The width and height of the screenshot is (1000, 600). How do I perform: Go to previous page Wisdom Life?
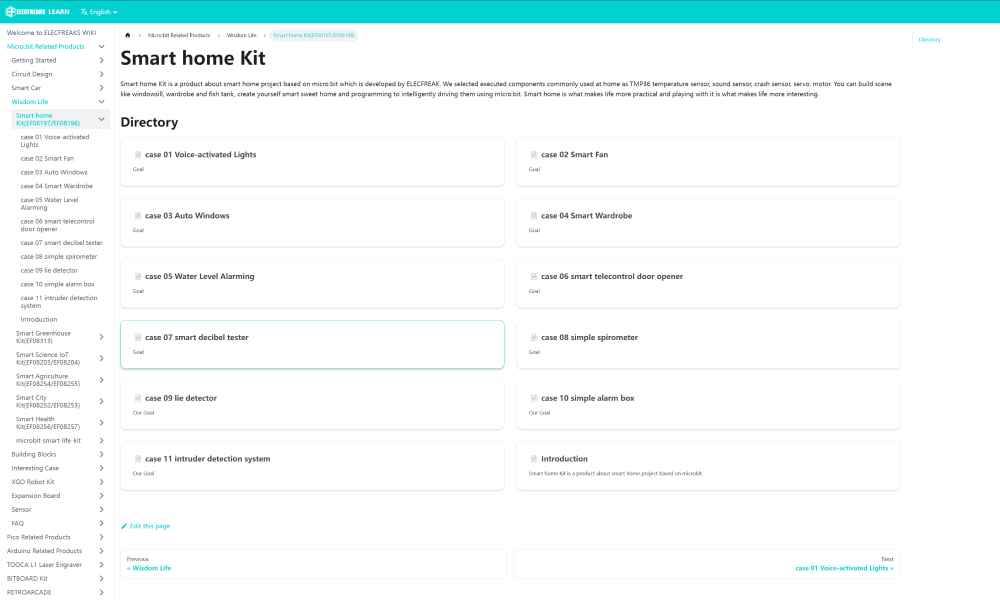(x=151, y=568)
